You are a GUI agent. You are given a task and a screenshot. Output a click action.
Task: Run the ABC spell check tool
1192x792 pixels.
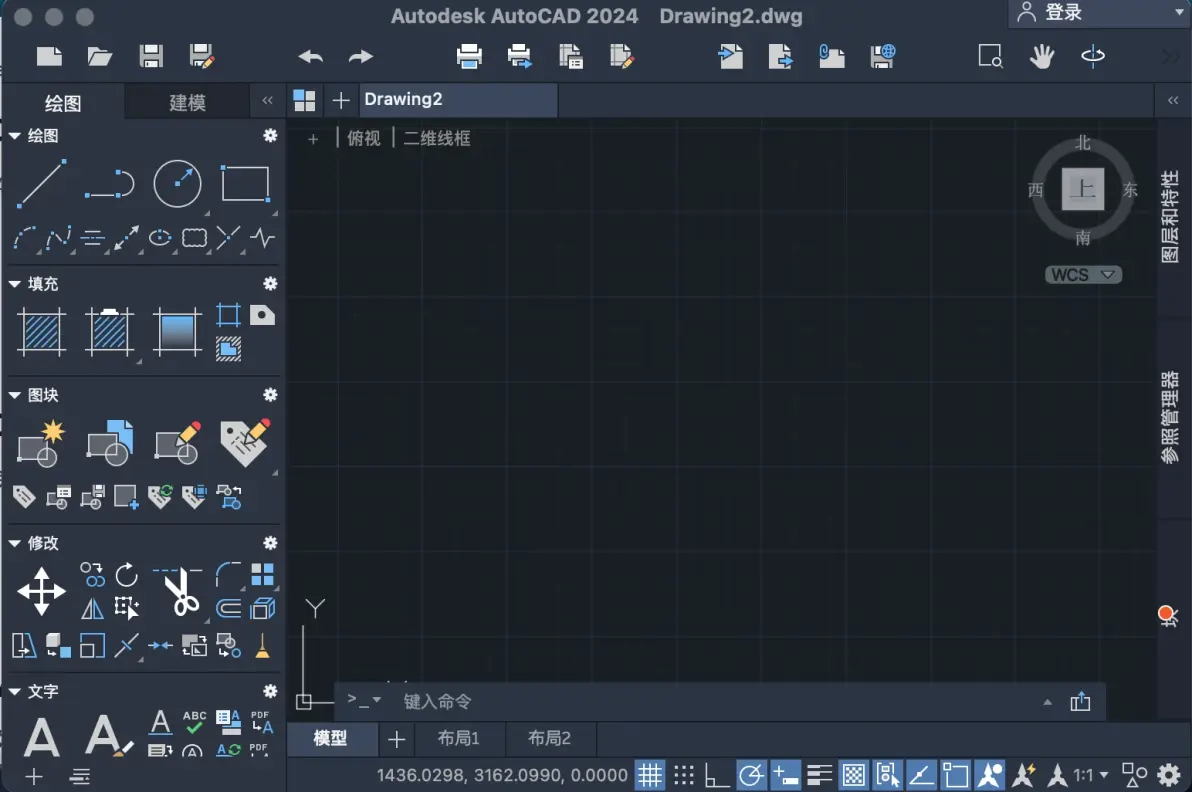coord(194,721)
